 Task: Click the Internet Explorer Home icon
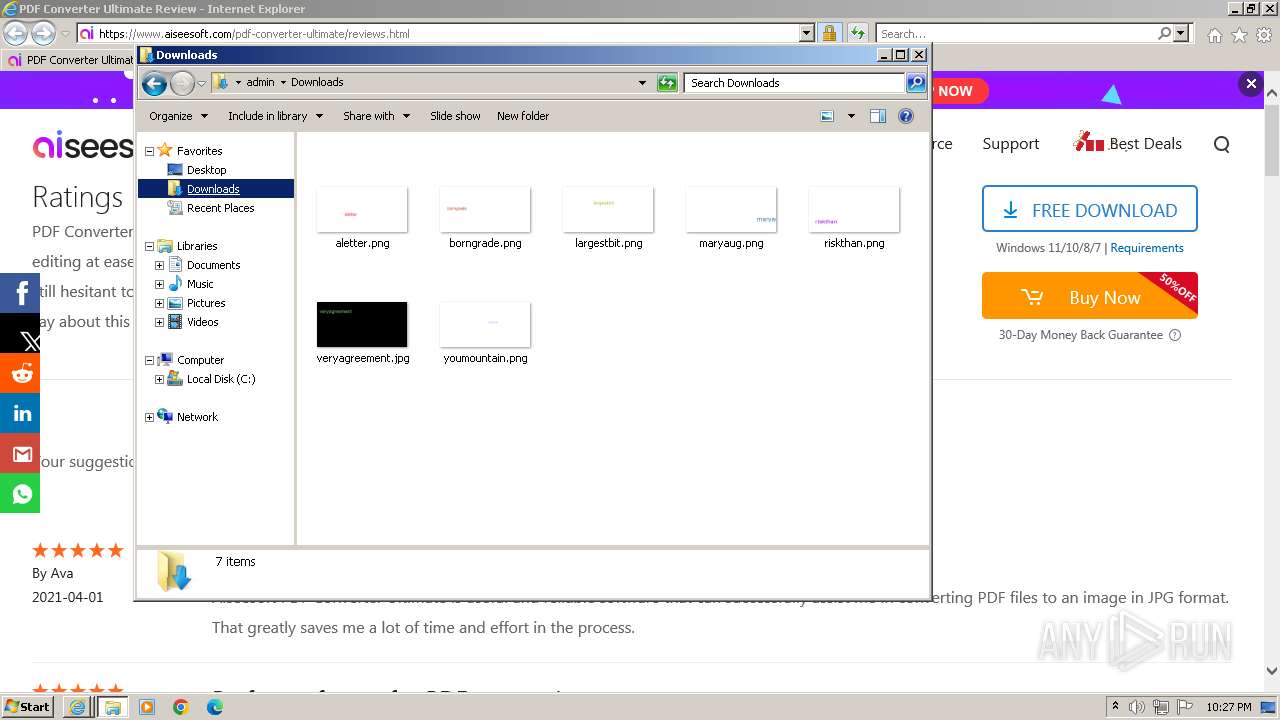(1214, 35)
